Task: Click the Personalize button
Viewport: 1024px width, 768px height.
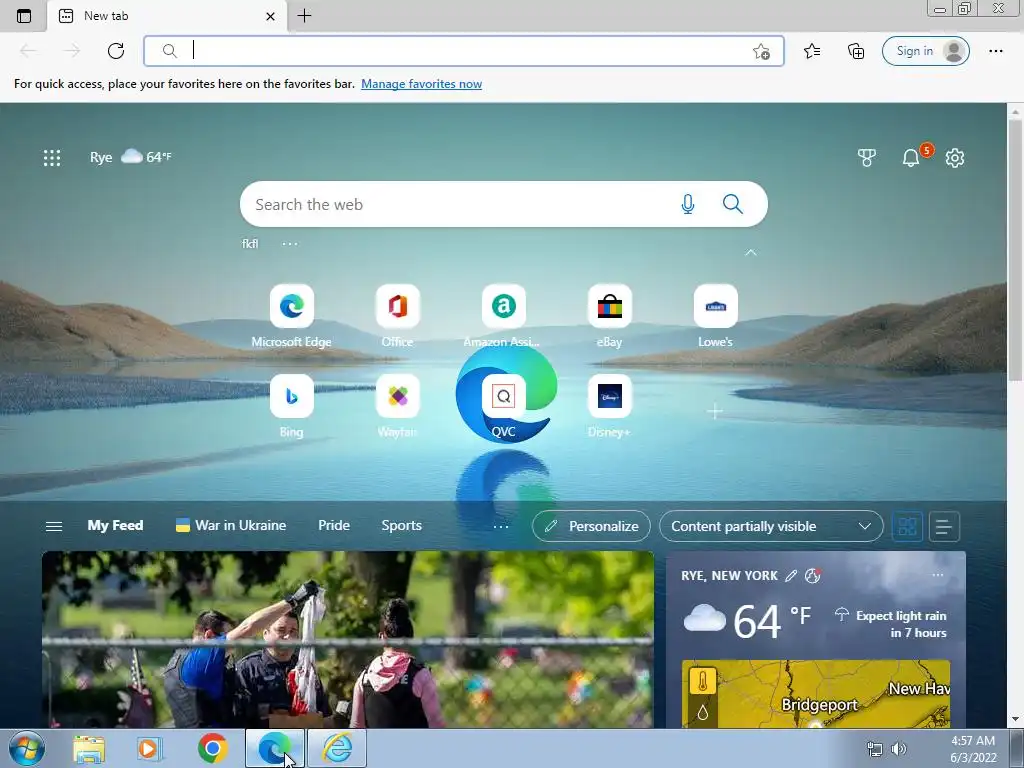Action: pyautogui.click(x=591, y=526)
